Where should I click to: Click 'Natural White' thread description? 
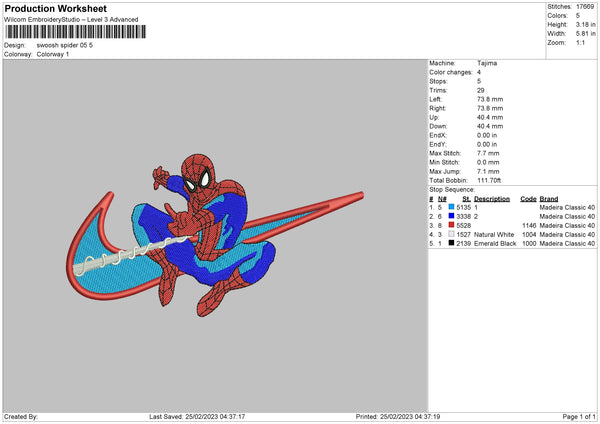click(494, 235)
